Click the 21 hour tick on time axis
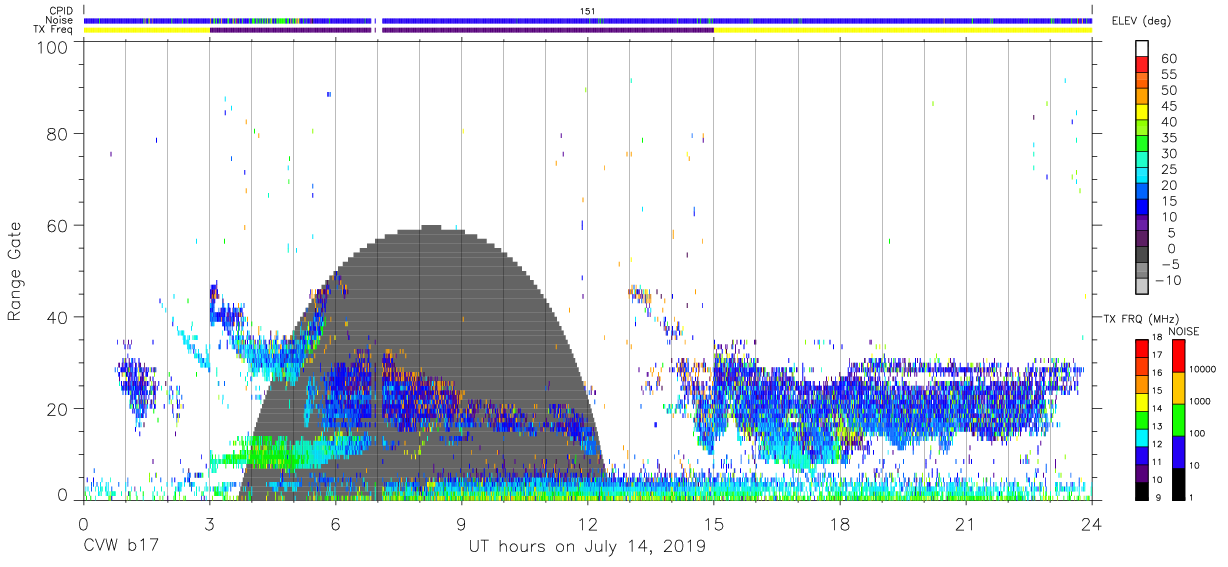Image resolution: width=1228 pixels, height=567 pixels. click(x=966, y=525)
